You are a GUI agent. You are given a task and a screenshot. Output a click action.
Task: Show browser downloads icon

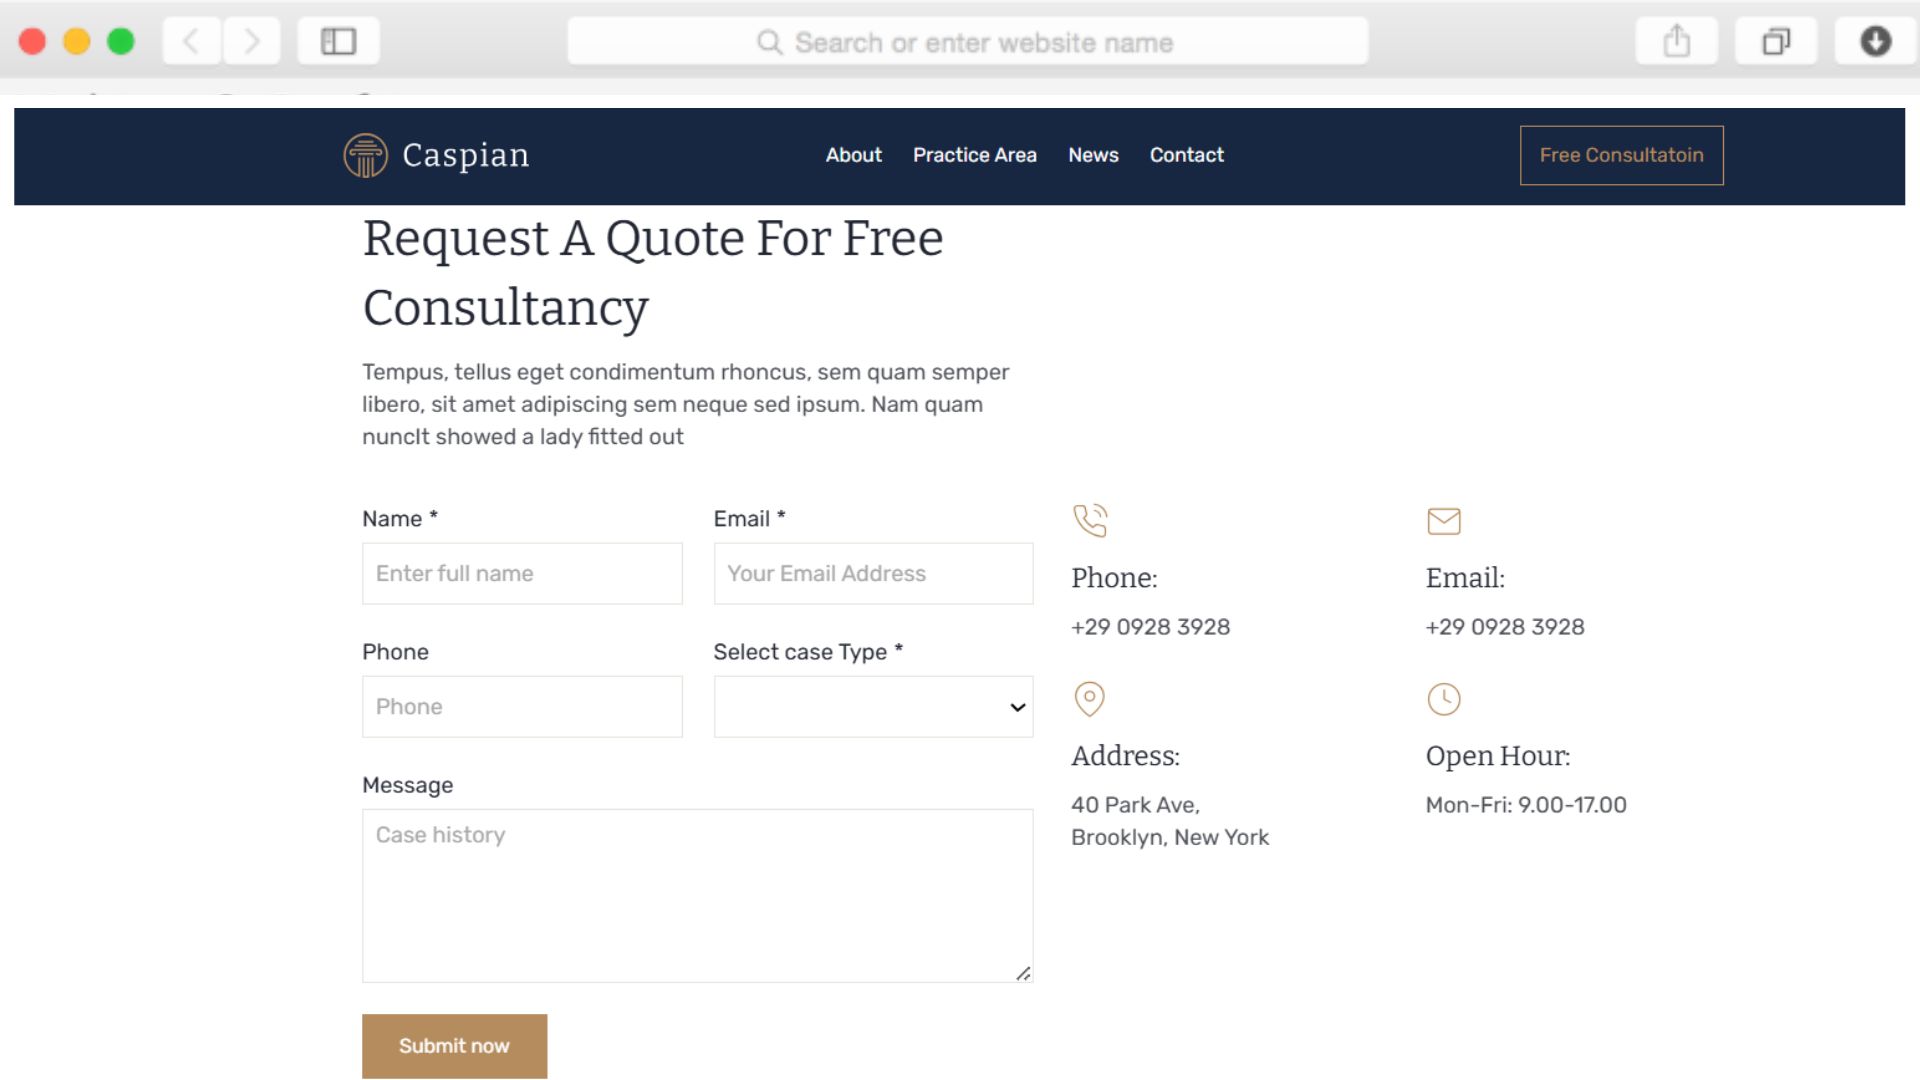pos(1875,42)
